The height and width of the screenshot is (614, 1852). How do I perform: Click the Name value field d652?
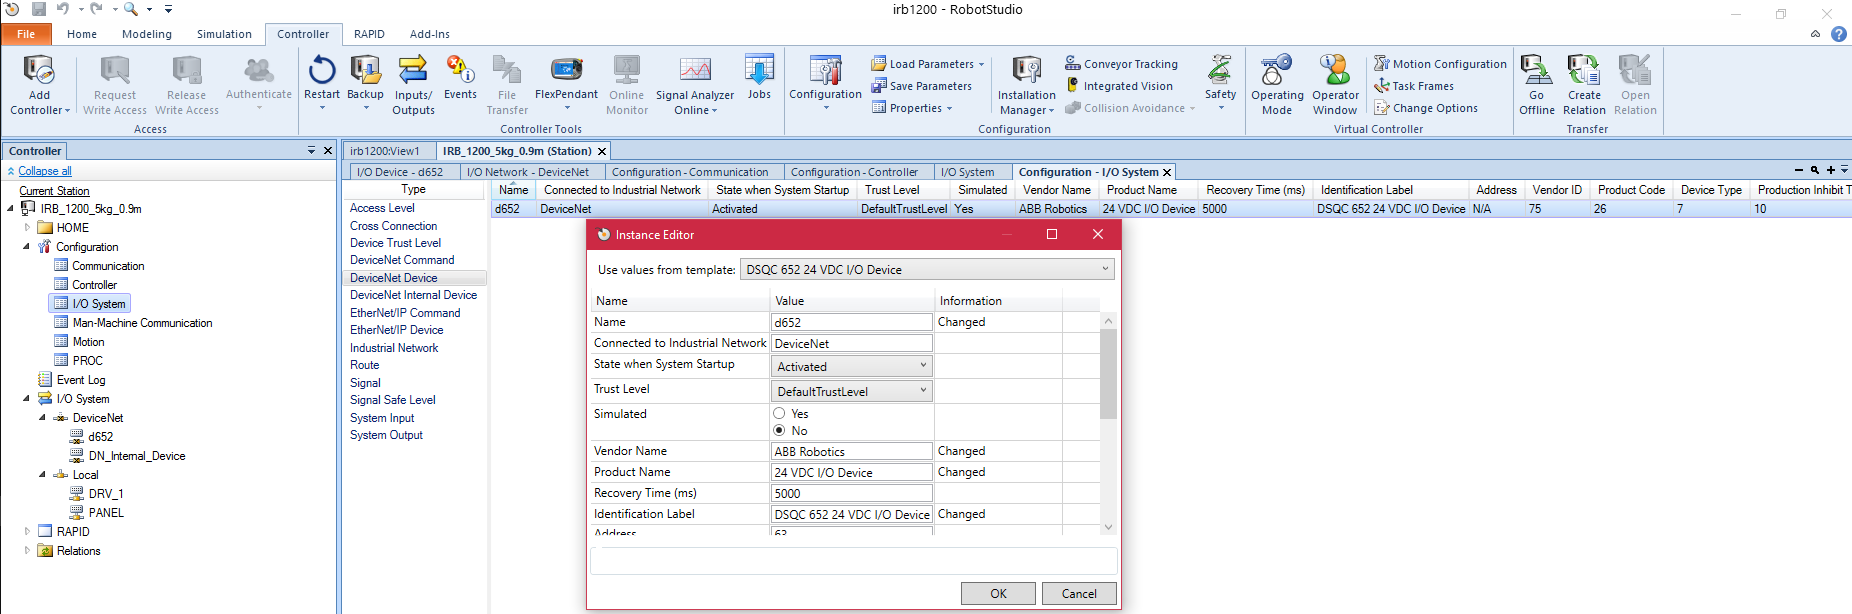pos(852,322)
